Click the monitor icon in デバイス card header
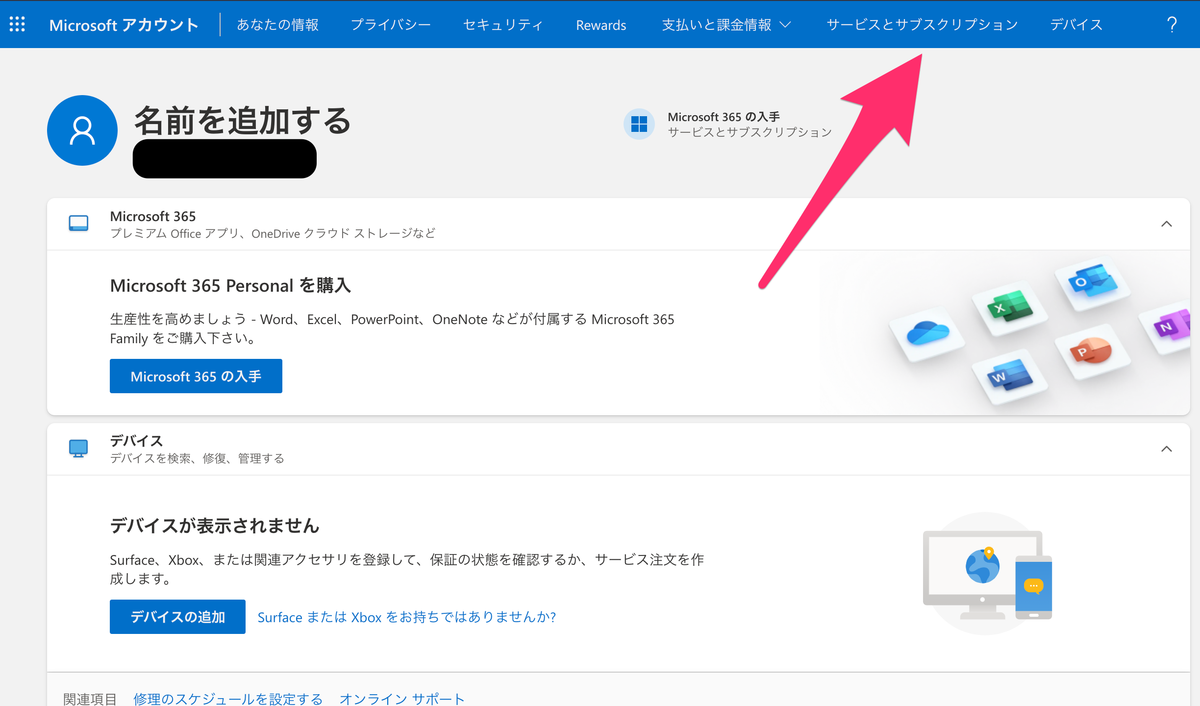Image resolution: width=1200 pixels, height=706 pixels. 79,448
